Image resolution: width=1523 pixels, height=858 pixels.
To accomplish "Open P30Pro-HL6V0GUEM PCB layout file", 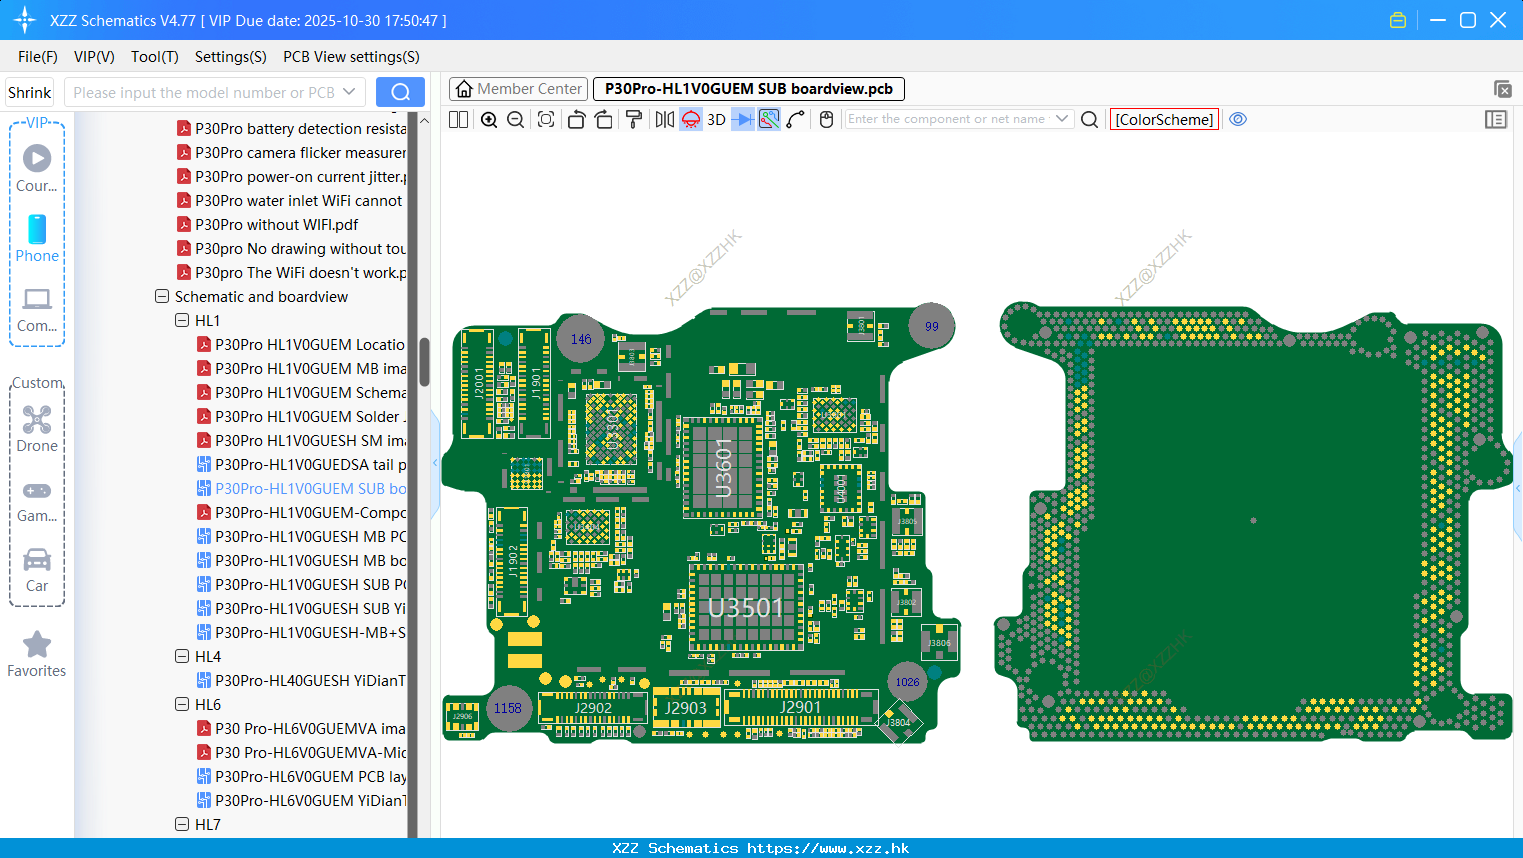I will pyautogui.click(x=301, y=777).
